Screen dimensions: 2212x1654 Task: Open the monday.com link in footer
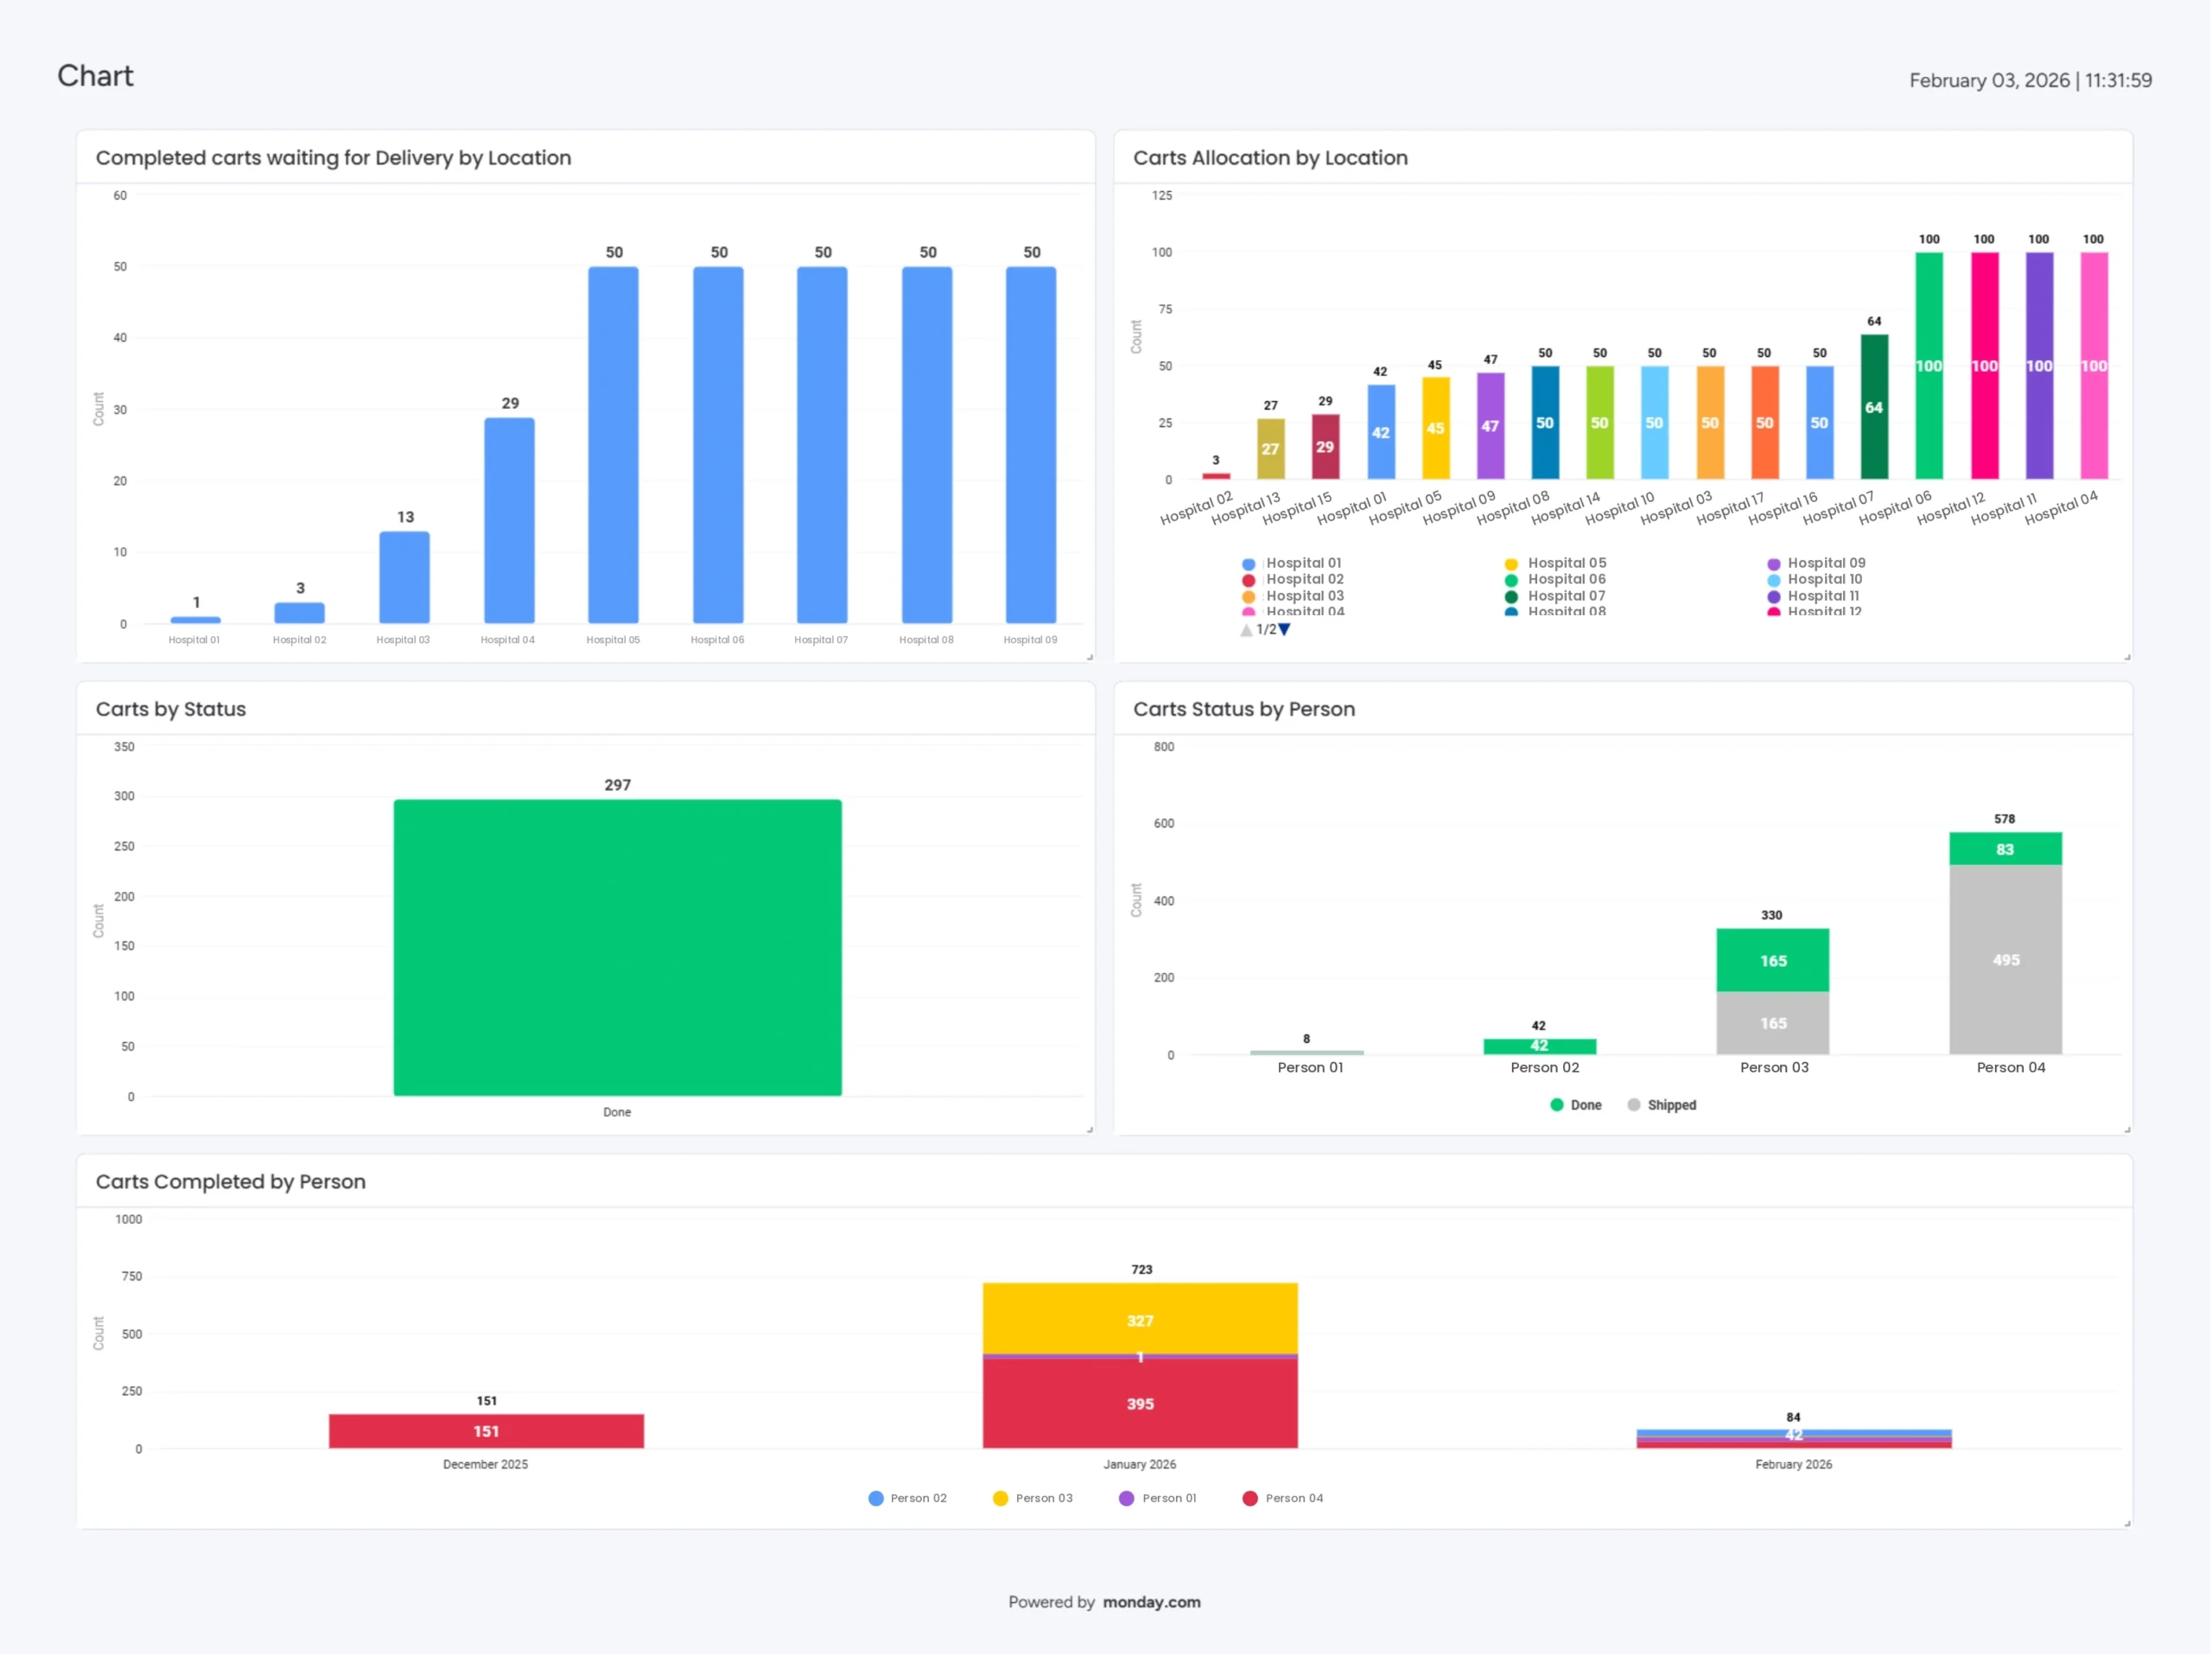(1151, 1602)
